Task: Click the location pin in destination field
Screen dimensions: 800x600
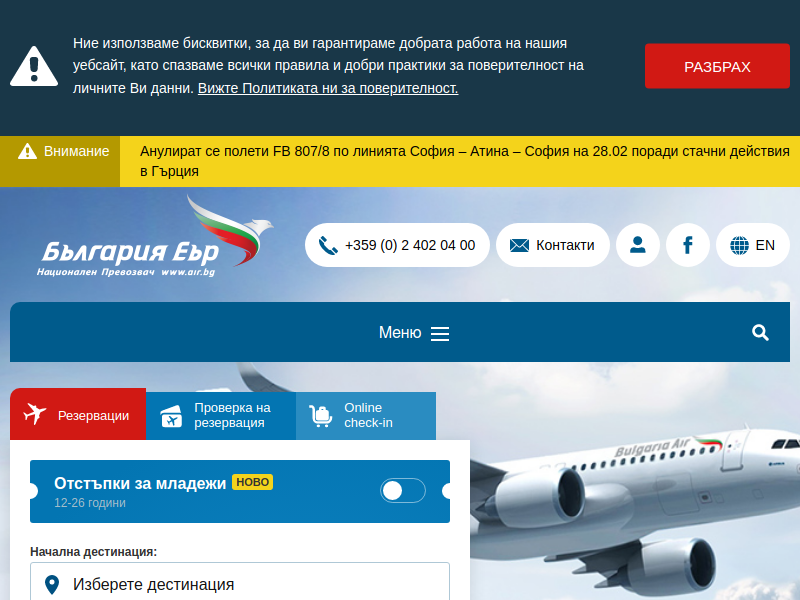Action: [x=52, y=585]
